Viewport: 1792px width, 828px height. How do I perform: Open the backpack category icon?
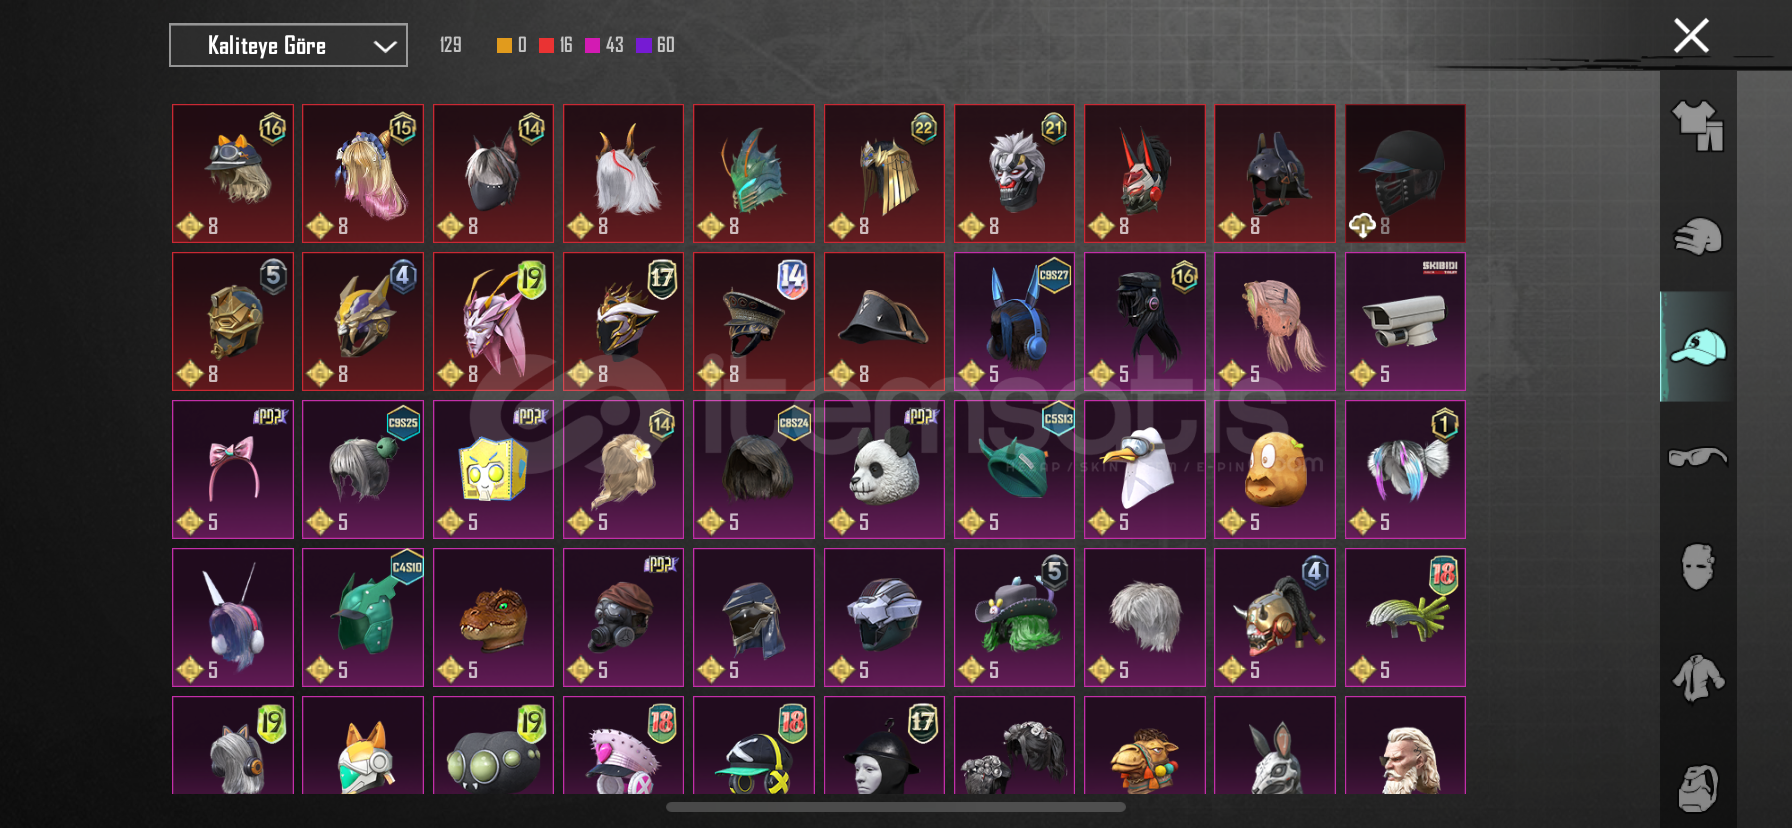click(x=1698, y=788)
